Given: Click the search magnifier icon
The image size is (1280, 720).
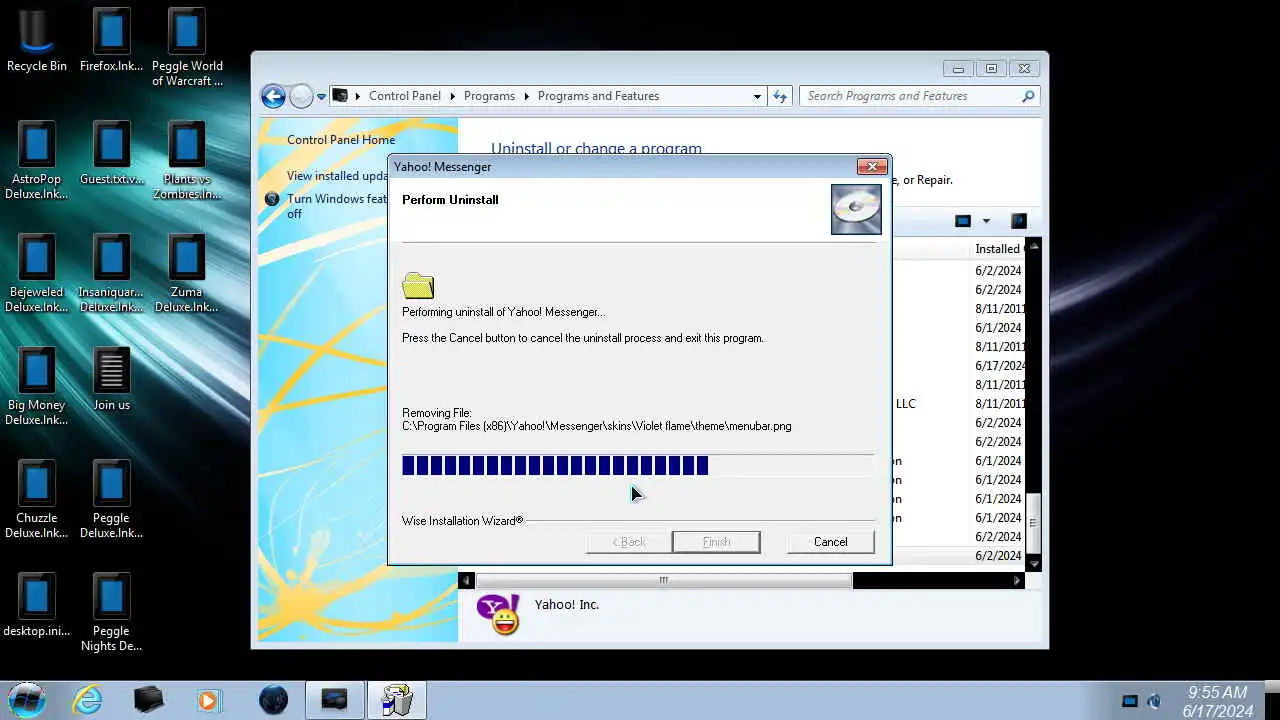Looking at the screenshot, I should click(1028, 96).
